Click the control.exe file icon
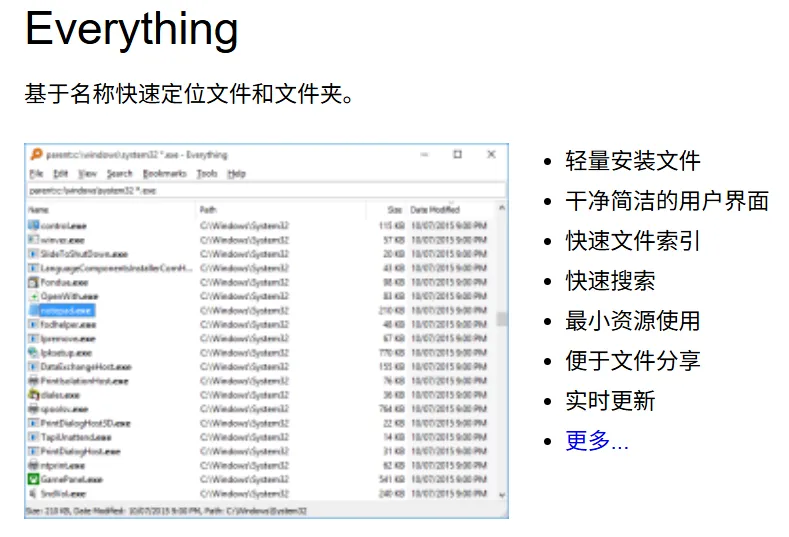The width and height of the screenshot is (789, 537). pos(33,225)
